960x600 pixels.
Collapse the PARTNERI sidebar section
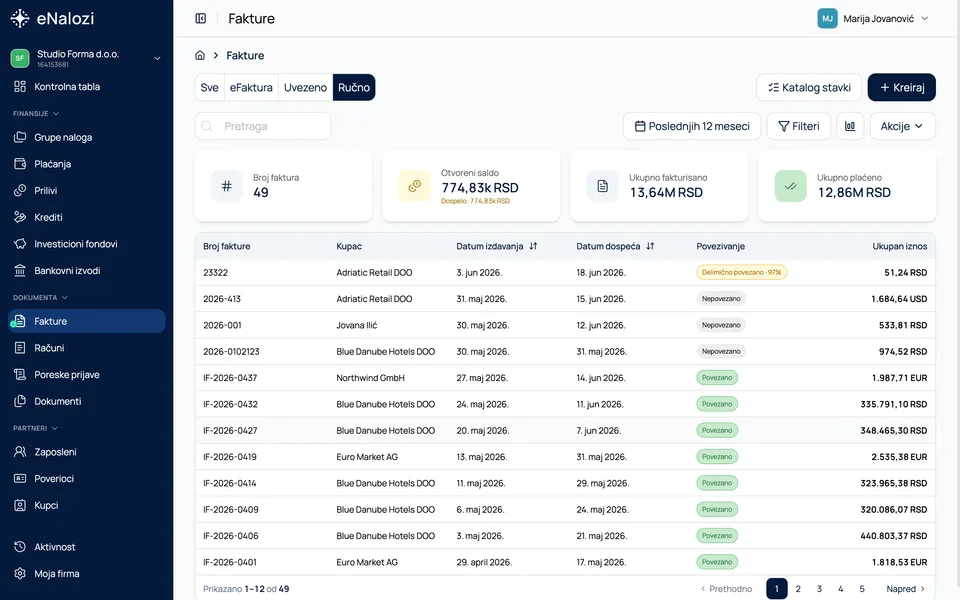click(36, 428)
